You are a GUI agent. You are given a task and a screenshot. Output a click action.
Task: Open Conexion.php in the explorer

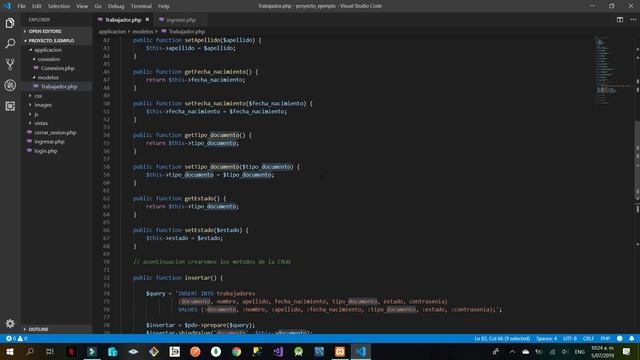coord(56,68)
